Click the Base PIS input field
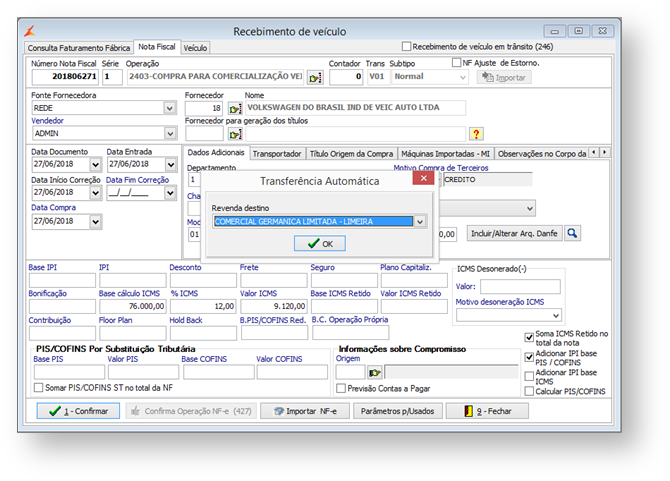The image size is (670, 481). [69, 372]
